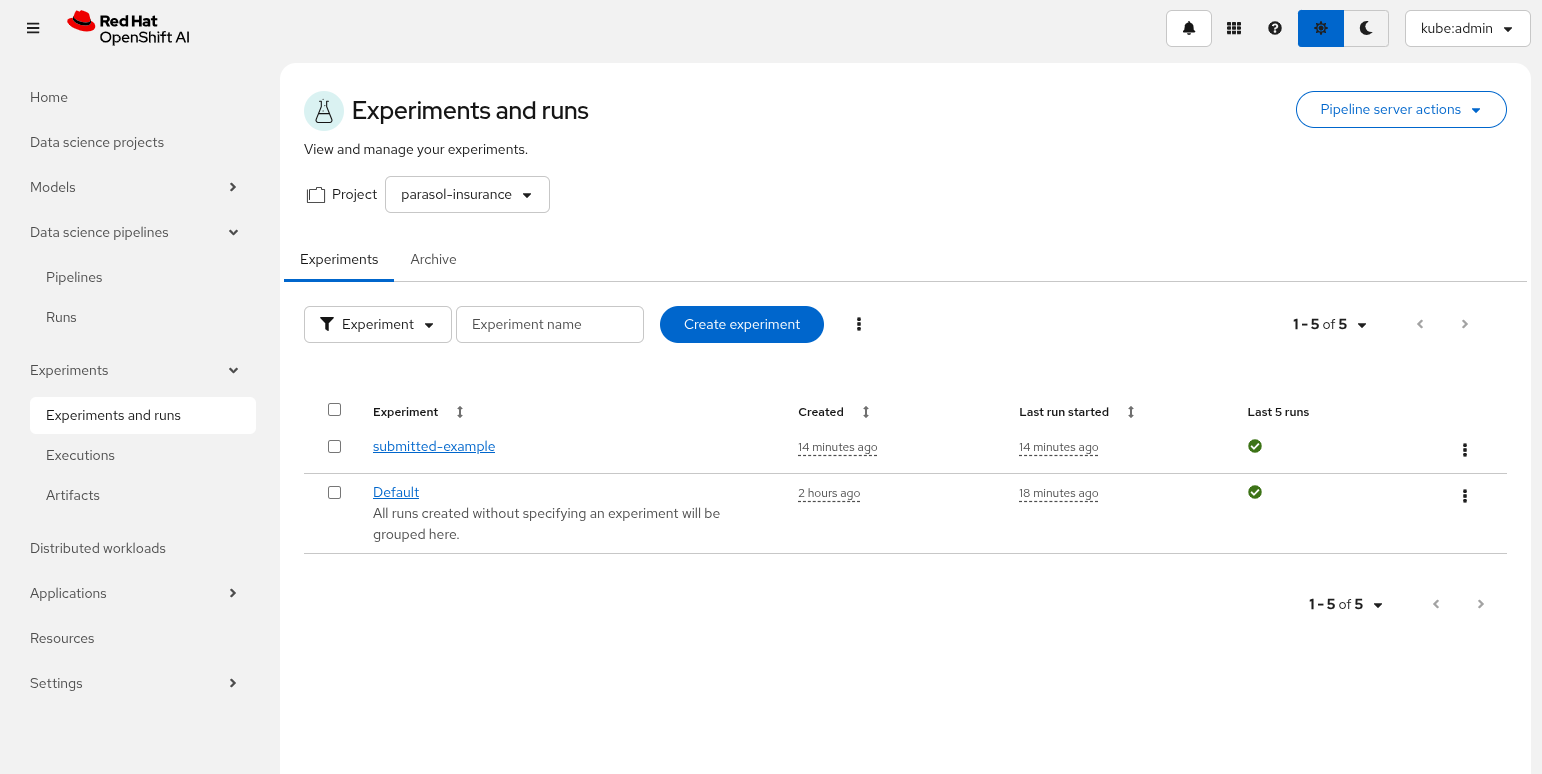Open top pagination items-per-page dropdown
Image resolution: width=1542 pixels, height=774 pixels.
(1330, 324)
